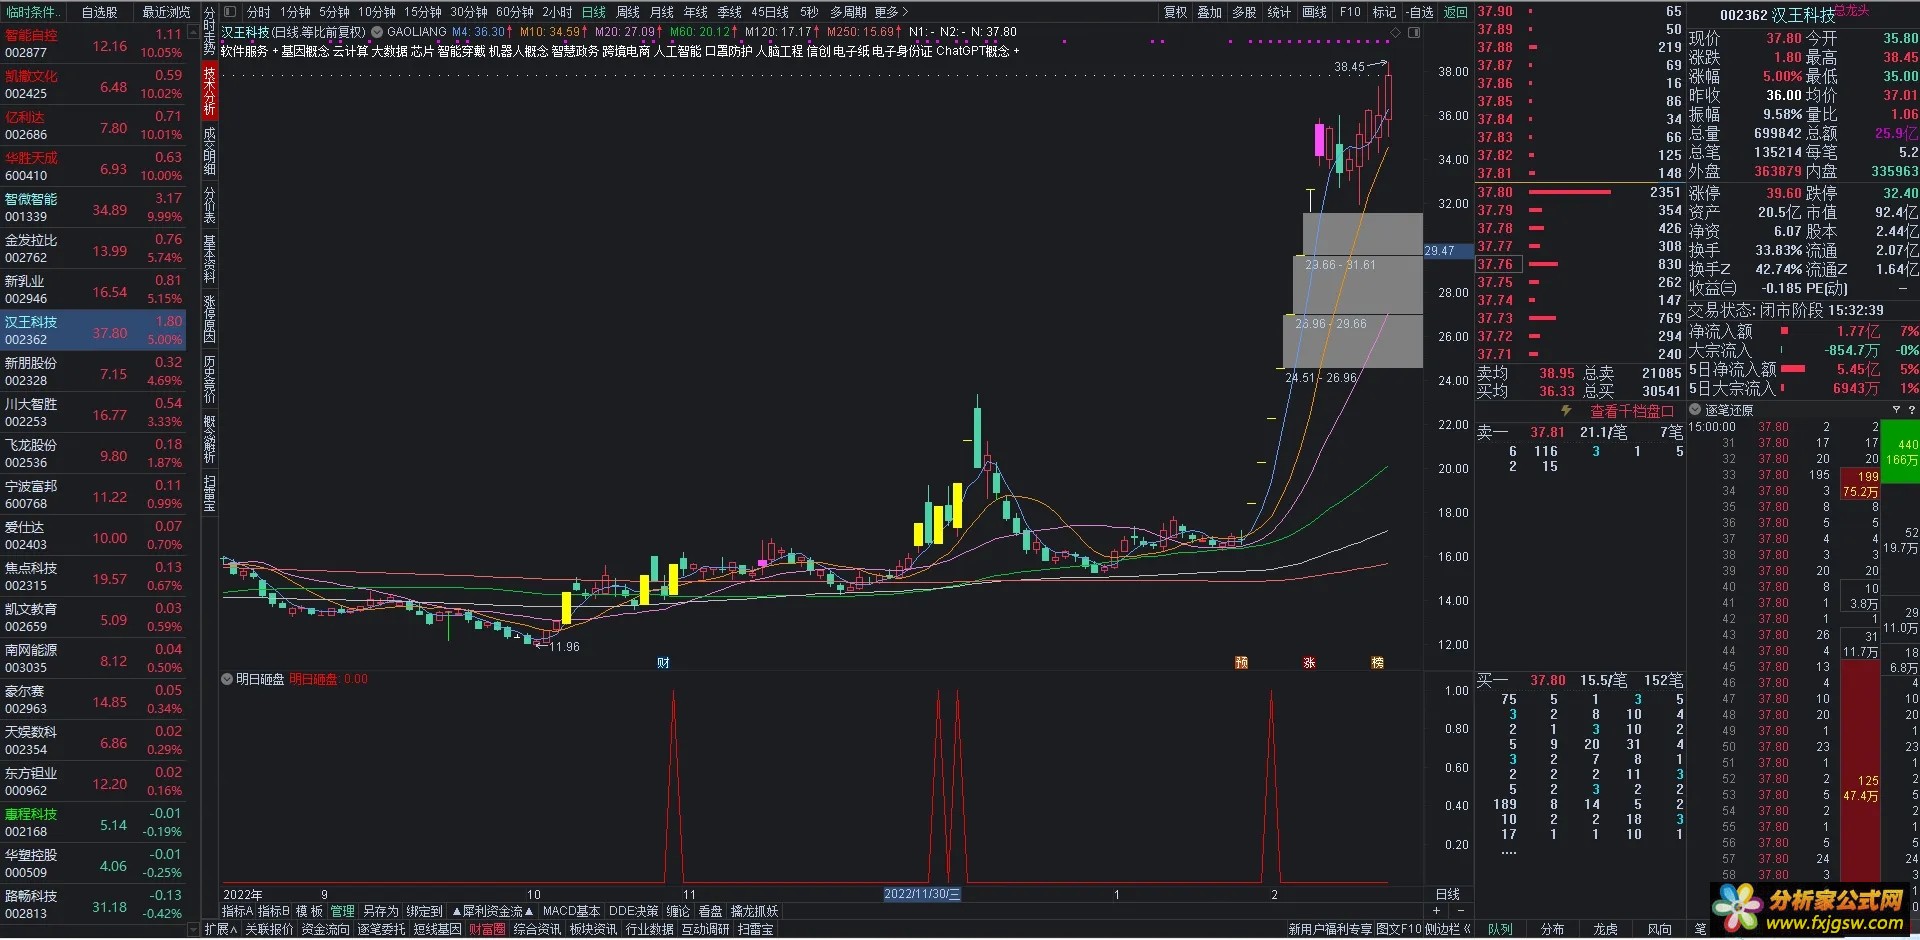
Task: Open the 分布 tab in order book
Action: pyautogui.click(x=1552, y=929)
